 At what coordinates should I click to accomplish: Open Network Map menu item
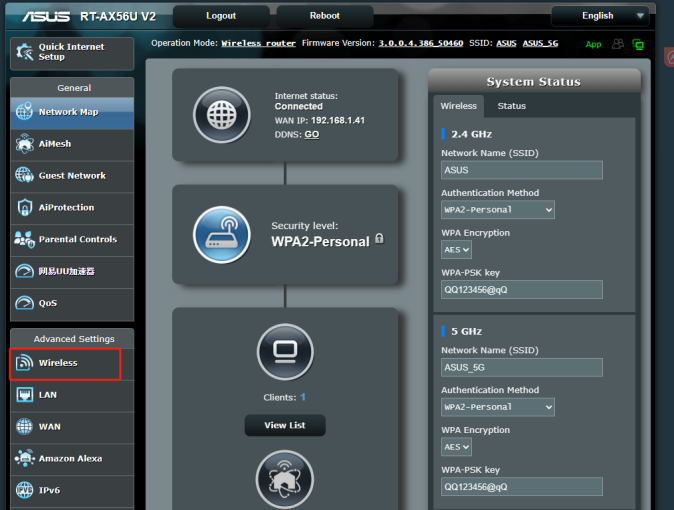72,112
